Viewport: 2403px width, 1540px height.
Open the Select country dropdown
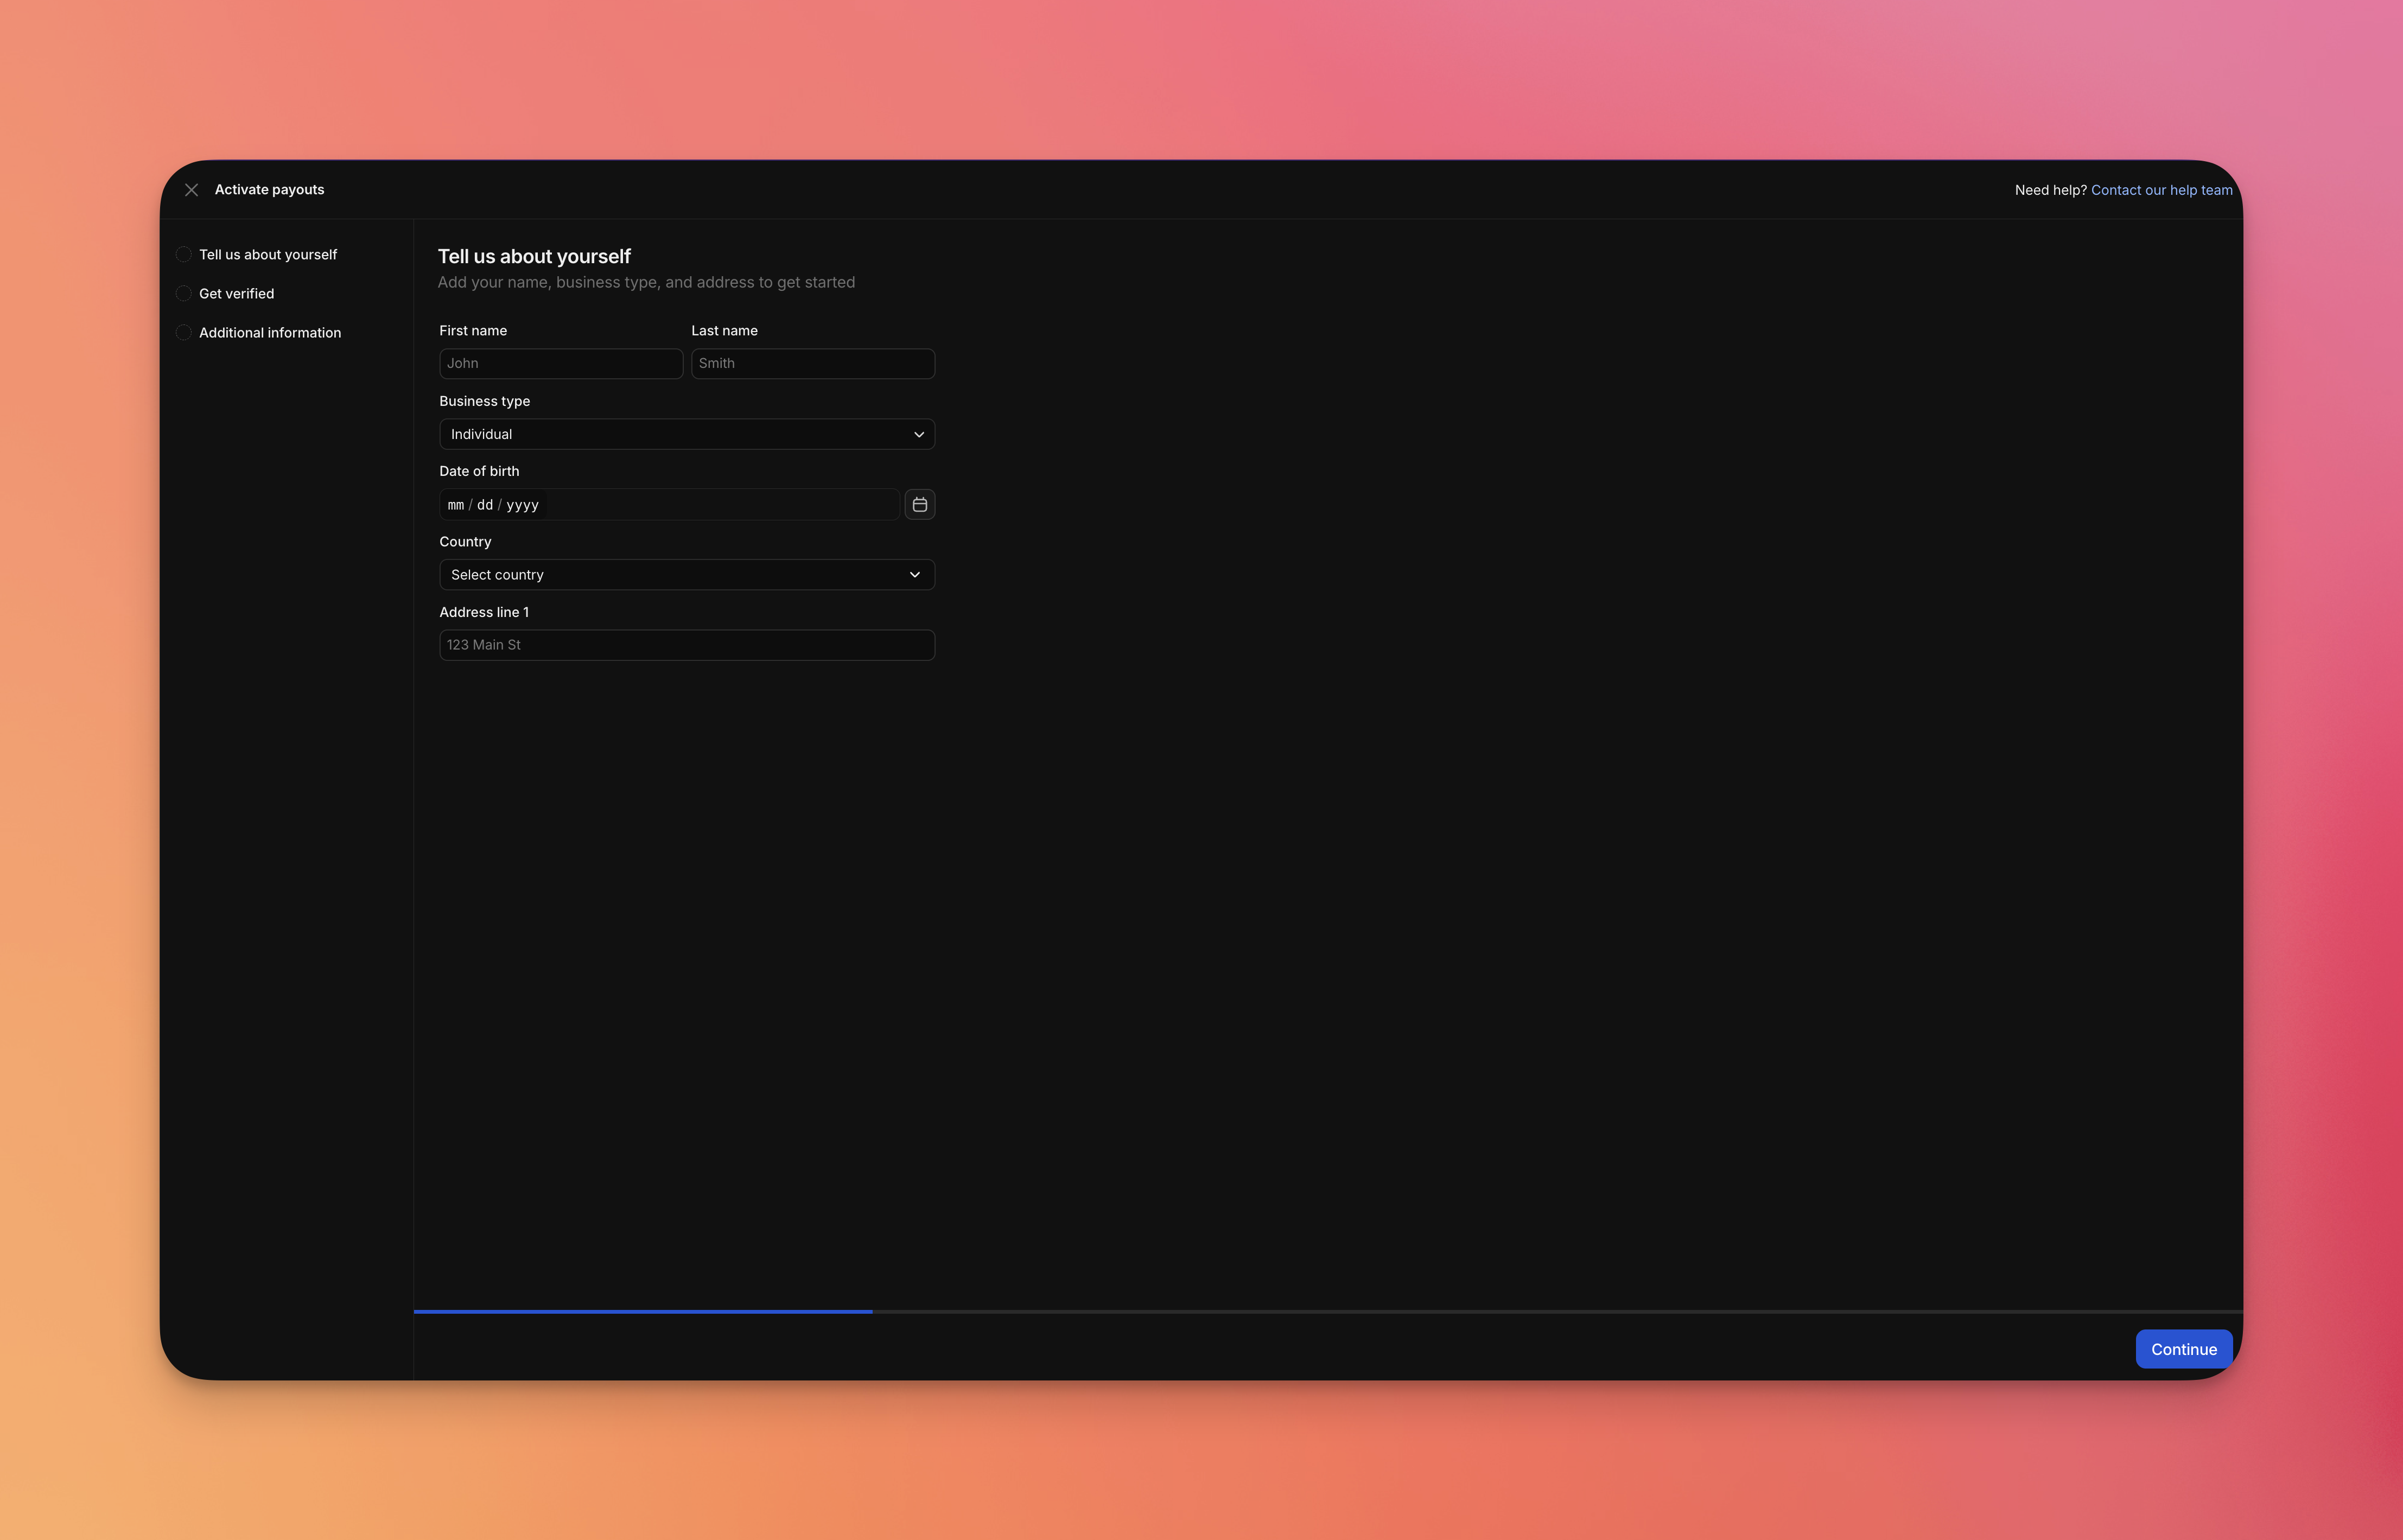tap(686, 574)
